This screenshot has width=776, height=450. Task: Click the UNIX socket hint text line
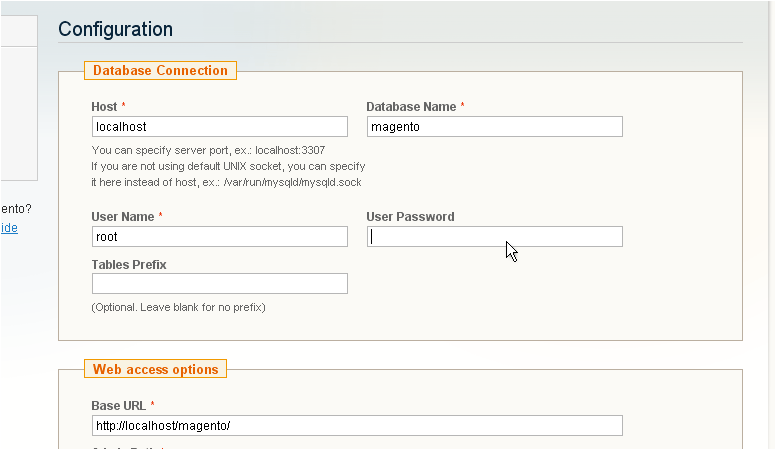(x=228, y=166)
